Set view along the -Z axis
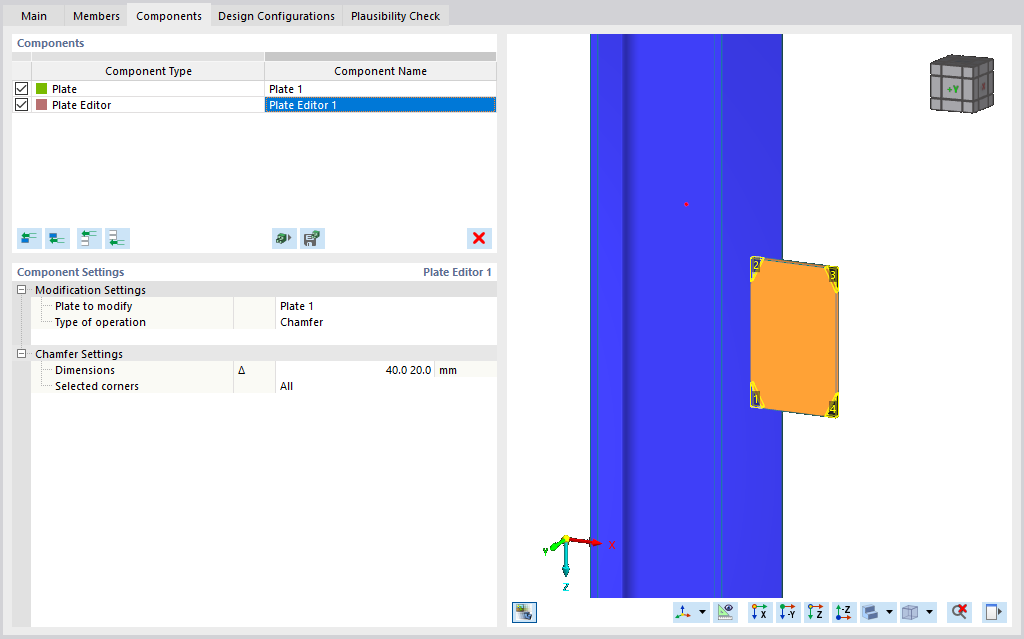This screenshot has height=639, width=1024. pos(843,611)
